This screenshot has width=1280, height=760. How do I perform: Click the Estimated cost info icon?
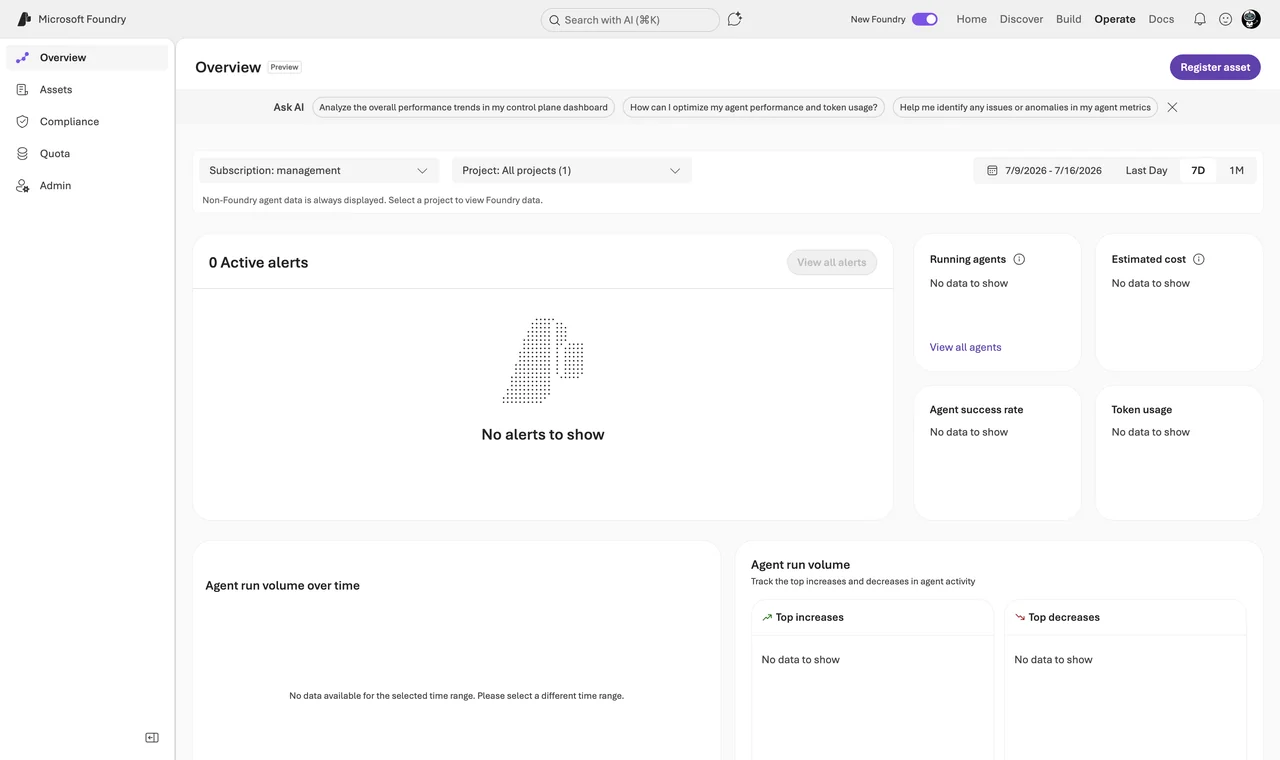[1199, 259]
